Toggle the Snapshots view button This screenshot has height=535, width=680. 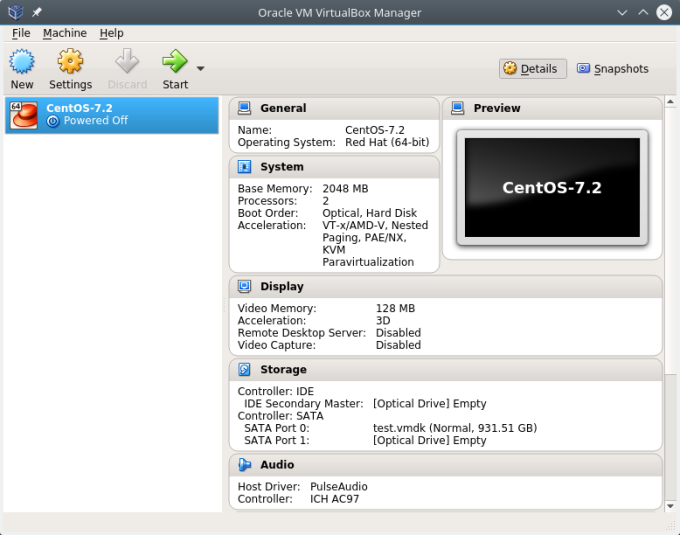(613, 69)
